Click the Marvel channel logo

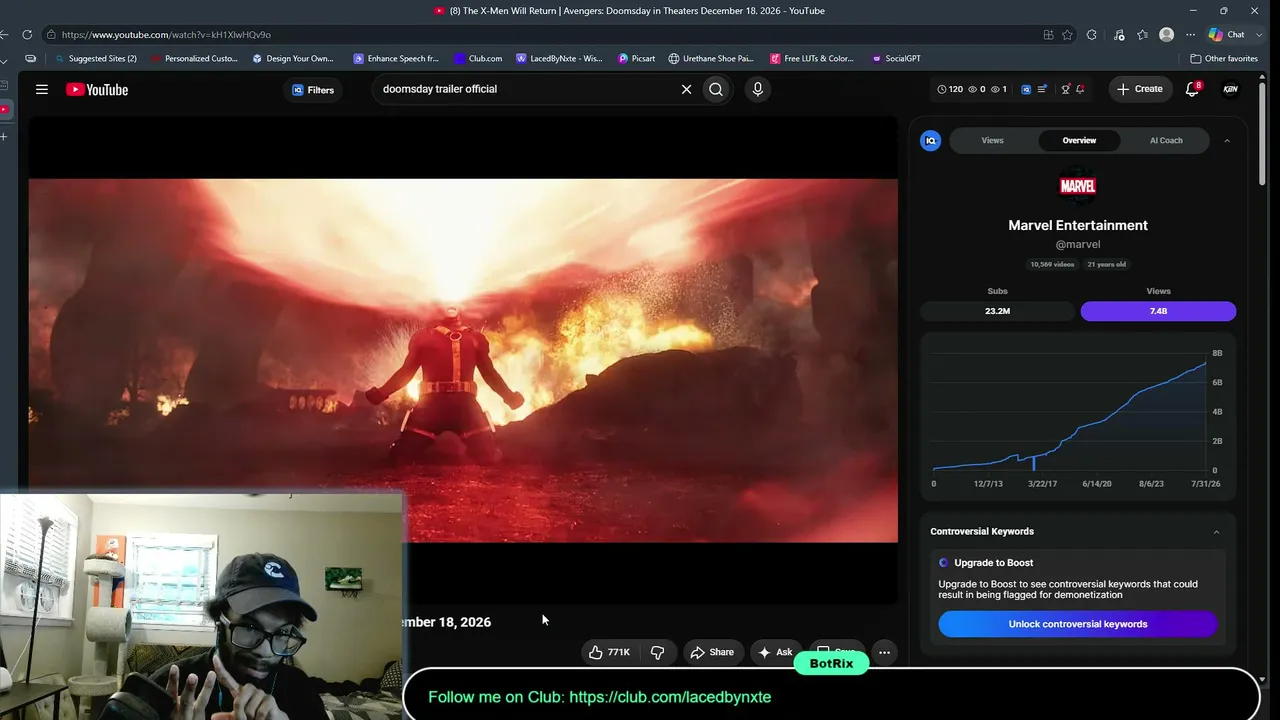pos(1078,186)
